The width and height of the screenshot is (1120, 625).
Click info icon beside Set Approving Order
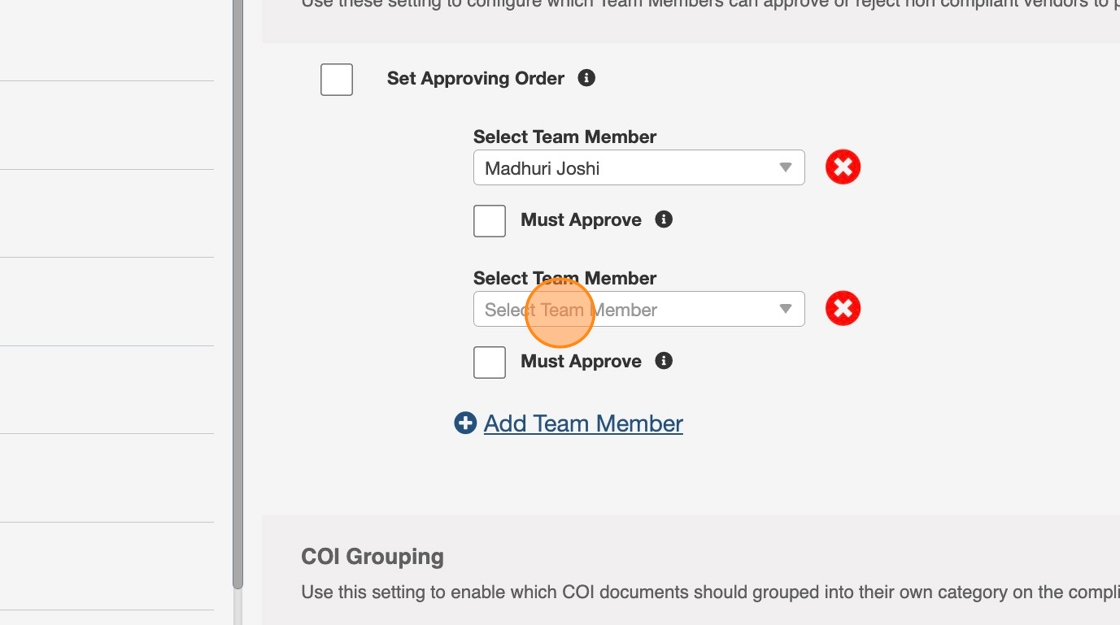[587, 78]
